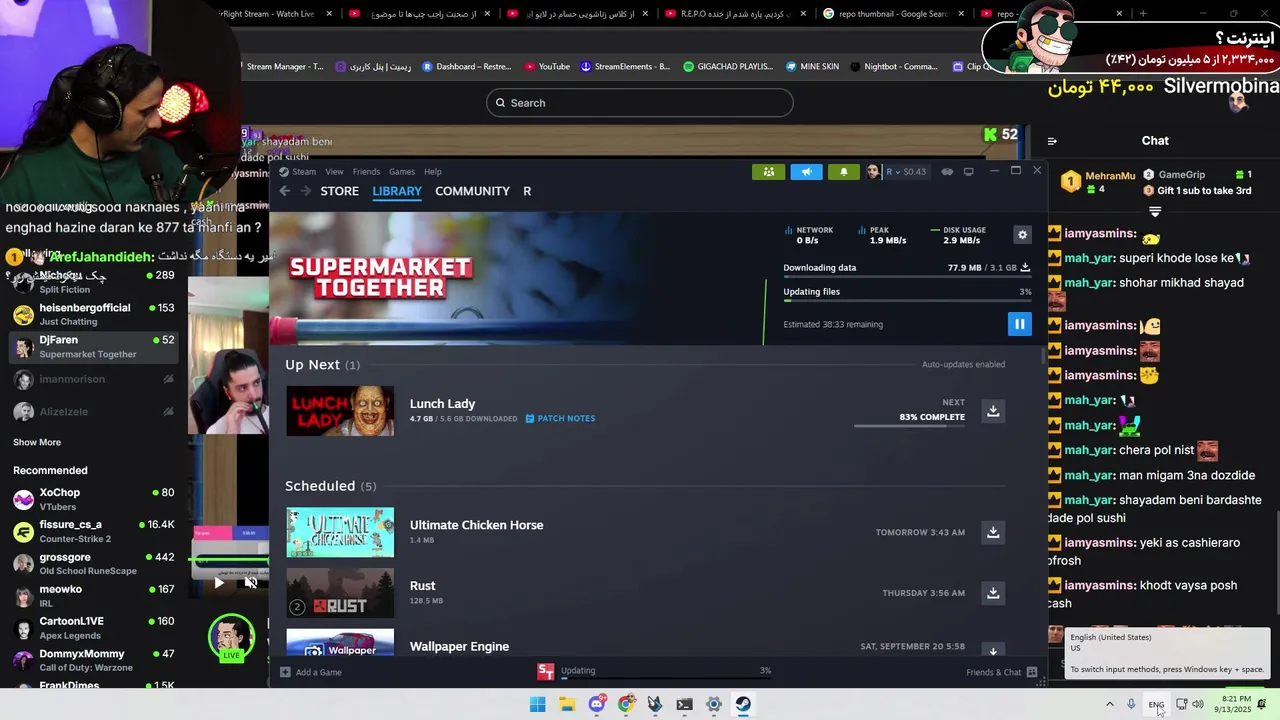Open heisenbergofficial channel in sidebar
1280x720 pixels.
tap(93, 314)
